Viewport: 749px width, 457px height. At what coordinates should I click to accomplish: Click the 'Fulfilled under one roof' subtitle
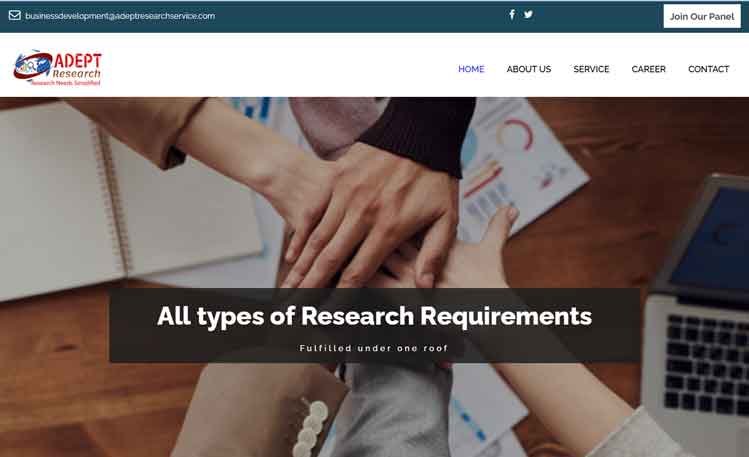tap(374, 348)
